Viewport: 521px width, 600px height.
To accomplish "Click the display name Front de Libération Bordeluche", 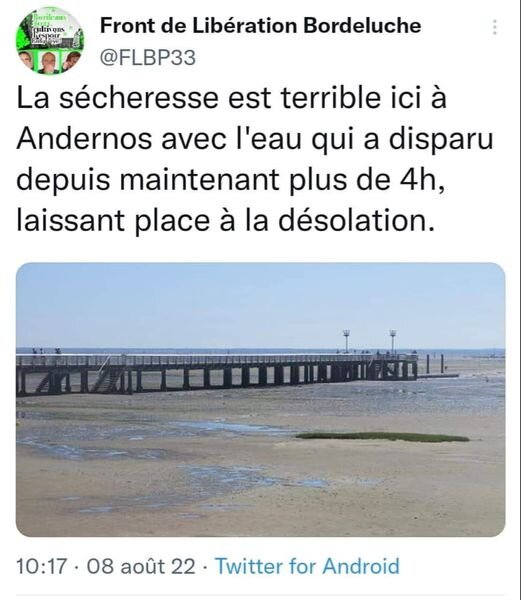I will 260,26.
